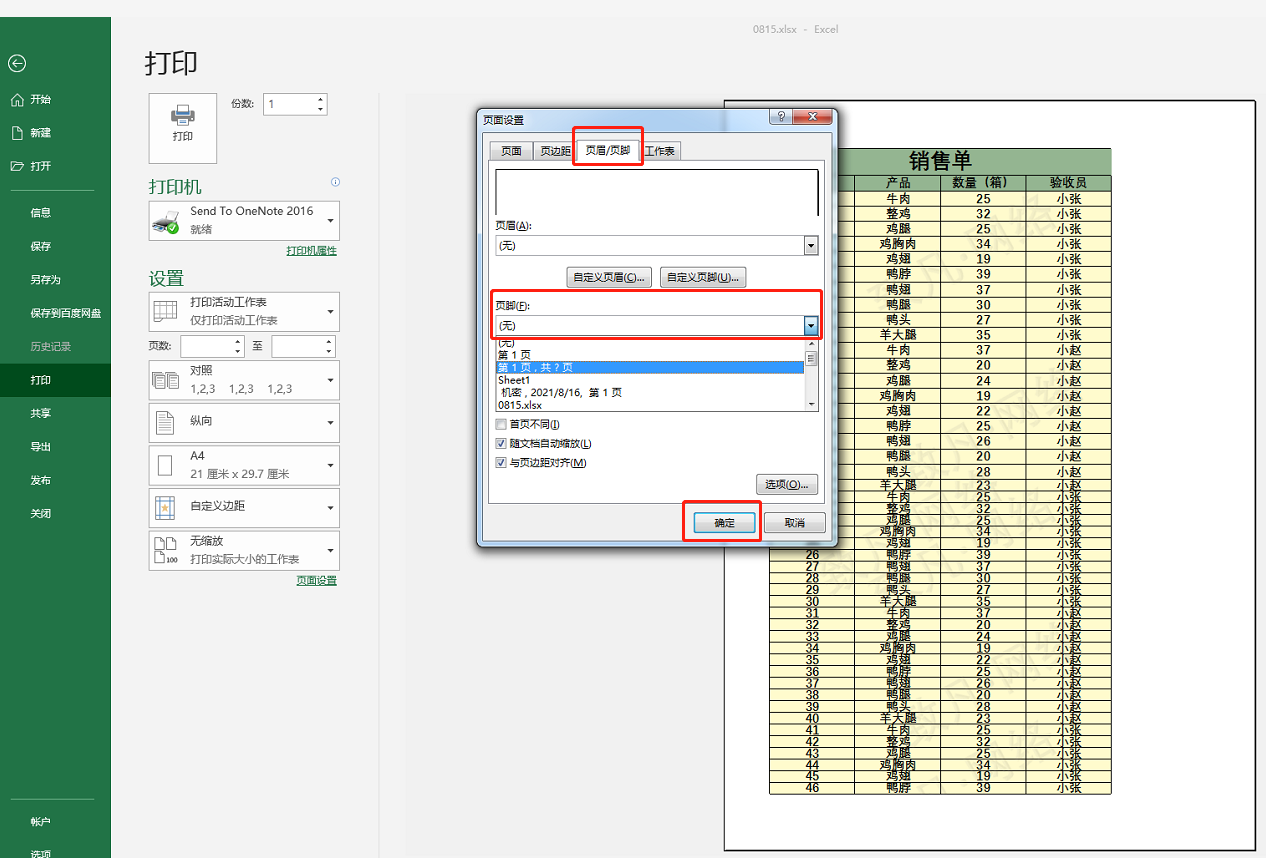Screen dimensions: 1266x858
Task: Open 打印机属性 link
Action: pos(312,251)
